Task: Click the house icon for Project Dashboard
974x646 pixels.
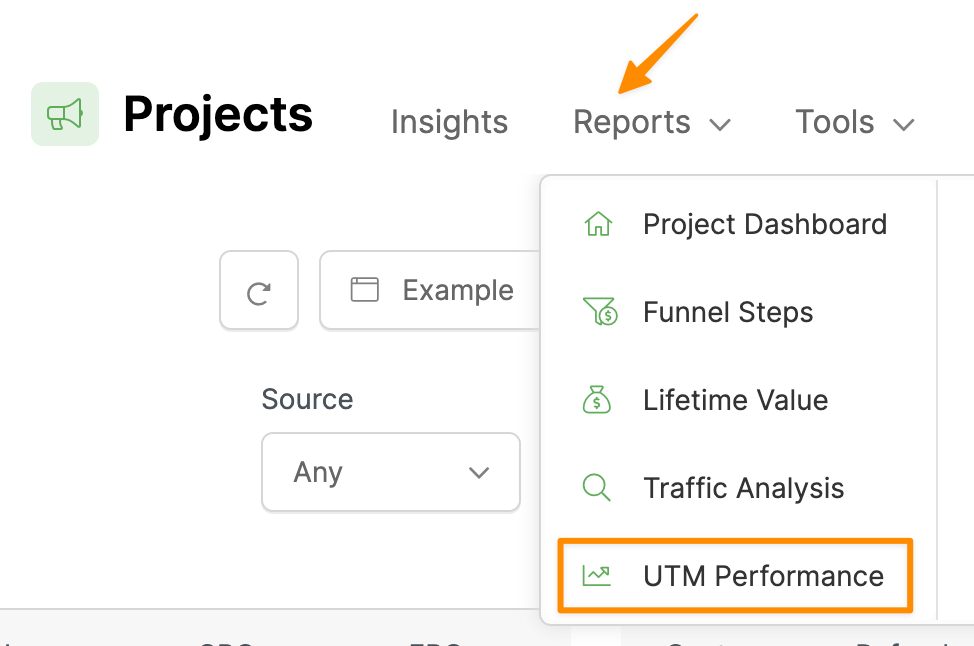Action: pos(597,224)
